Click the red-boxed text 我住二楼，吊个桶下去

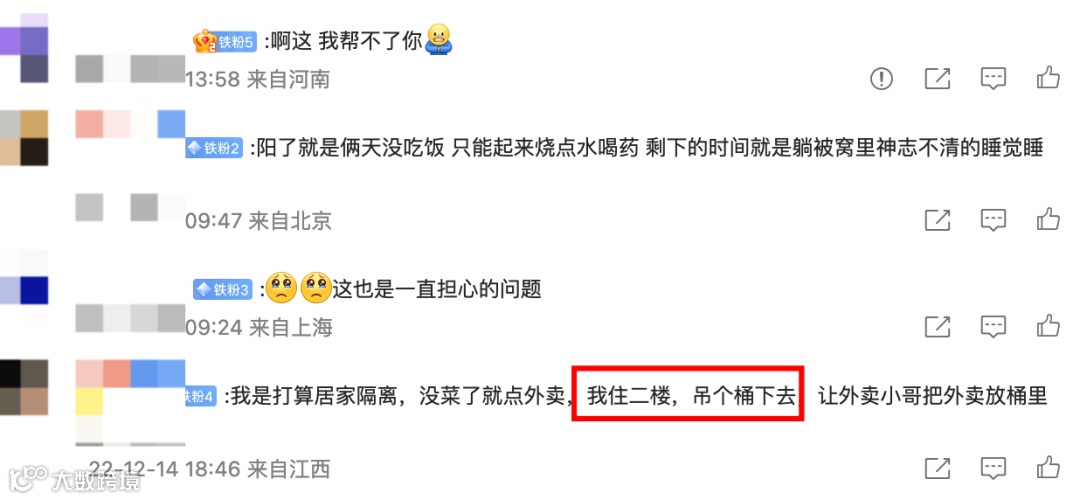pyautogui.click(x=688, y=396)
